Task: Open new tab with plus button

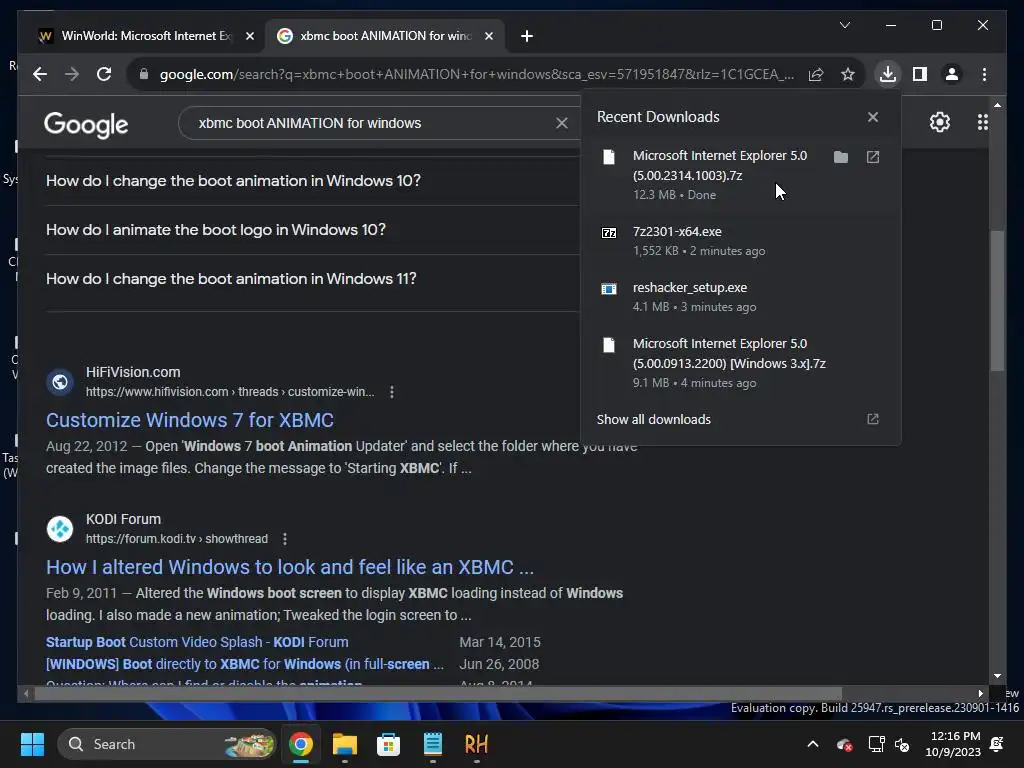Action: coord(527,36)
